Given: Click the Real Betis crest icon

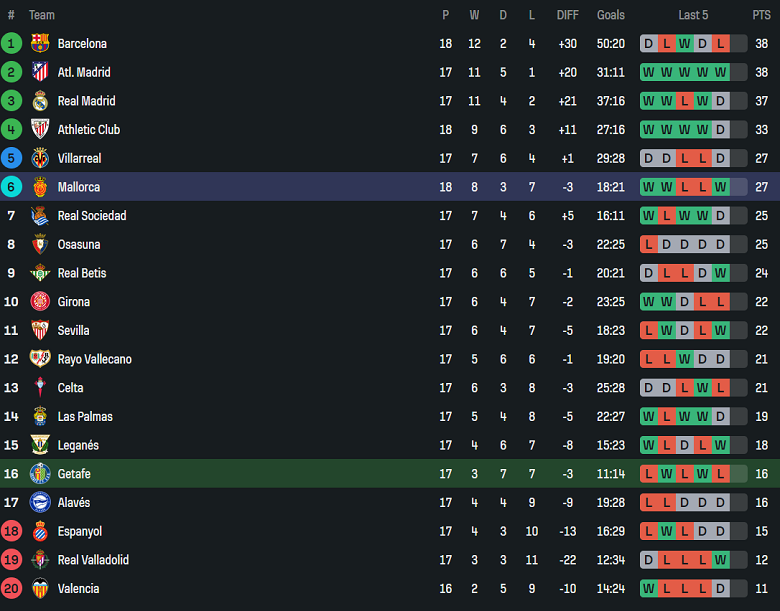Looking at the screenshot, I should tap(40, 273).
